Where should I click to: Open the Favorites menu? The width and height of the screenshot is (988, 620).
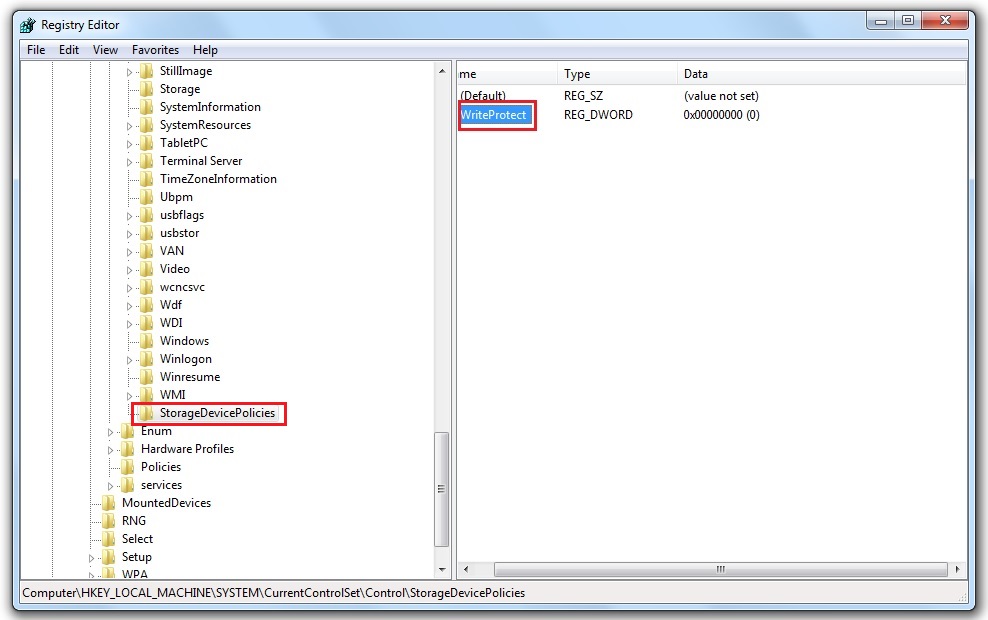click(155, 50)
